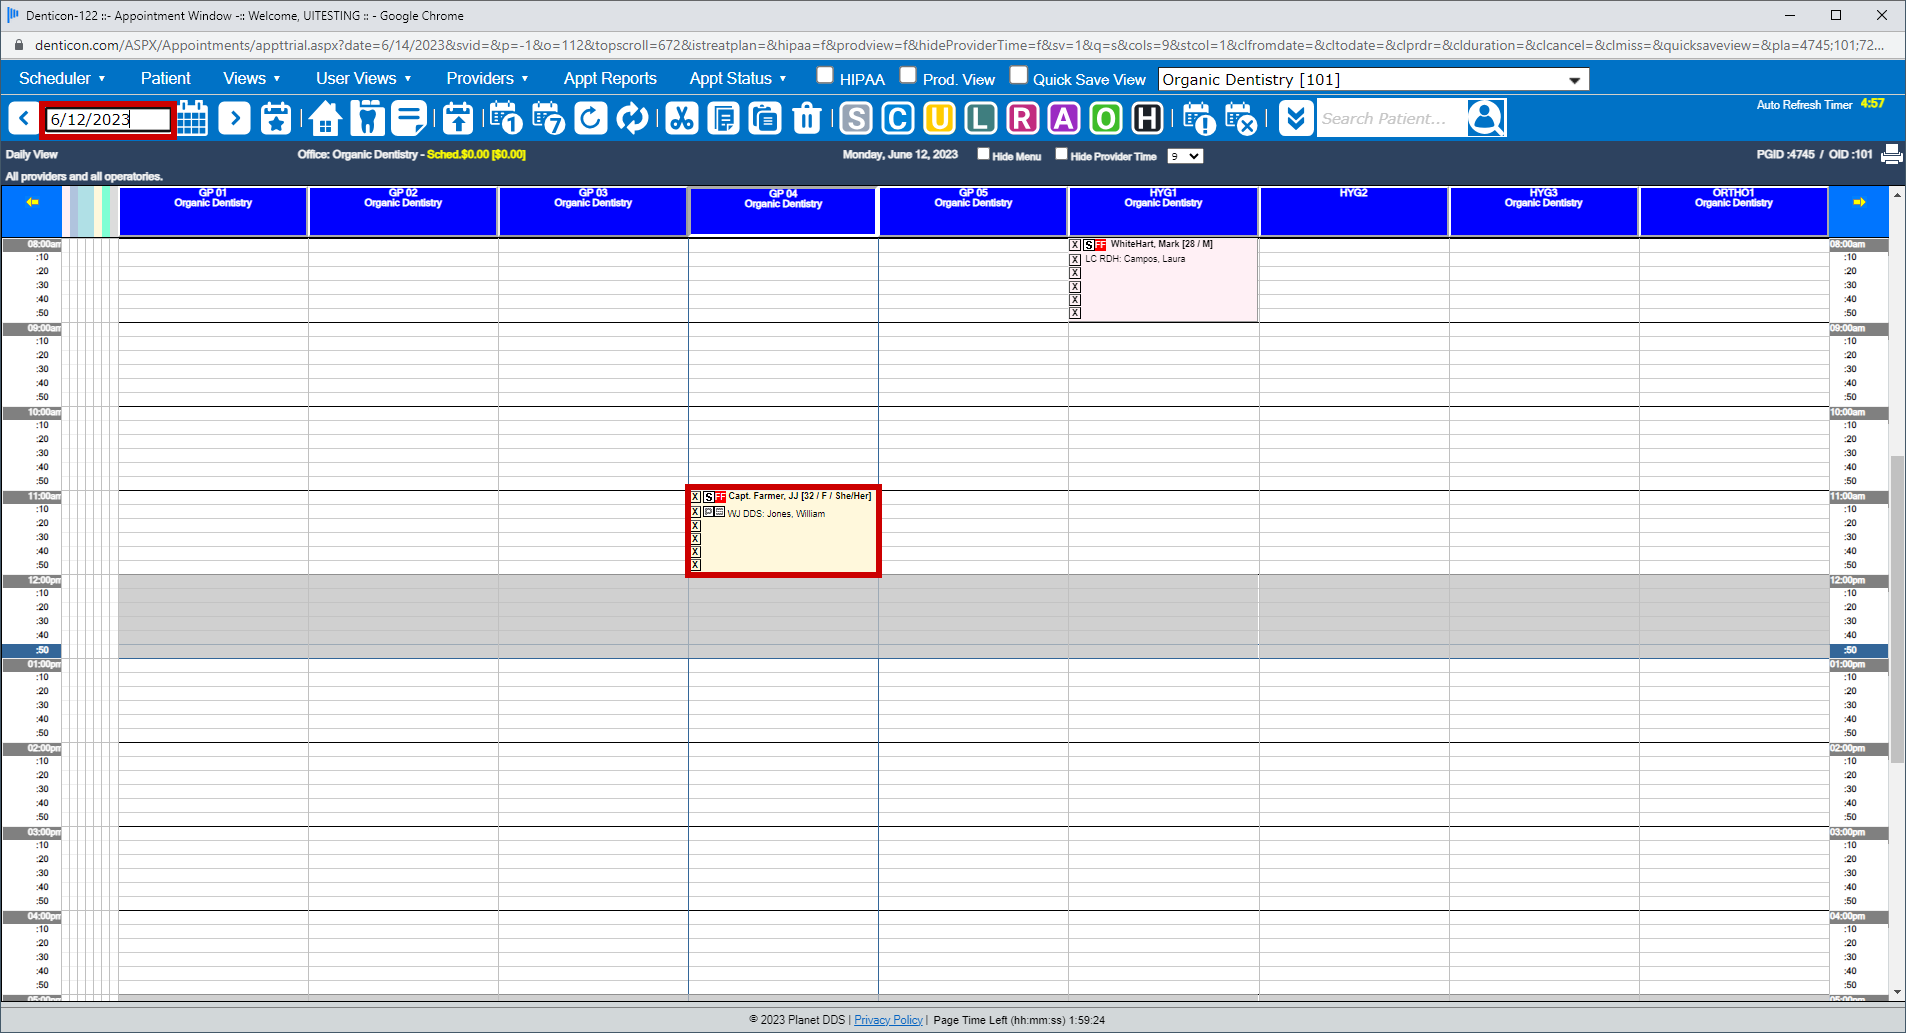1906x1033 pixels.
Task: Click the paste appointment clipboard icon
Action: tap(765, 118)
